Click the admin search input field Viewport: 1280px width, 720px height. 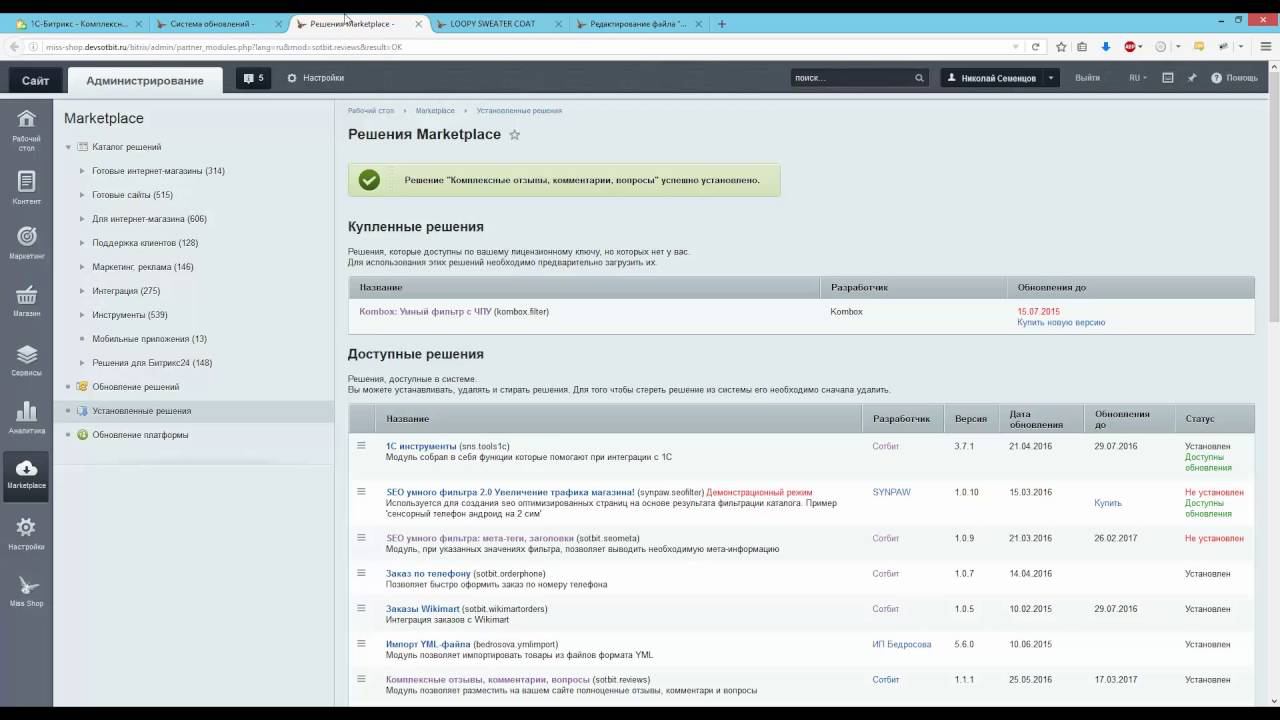[x=851, y=78]
